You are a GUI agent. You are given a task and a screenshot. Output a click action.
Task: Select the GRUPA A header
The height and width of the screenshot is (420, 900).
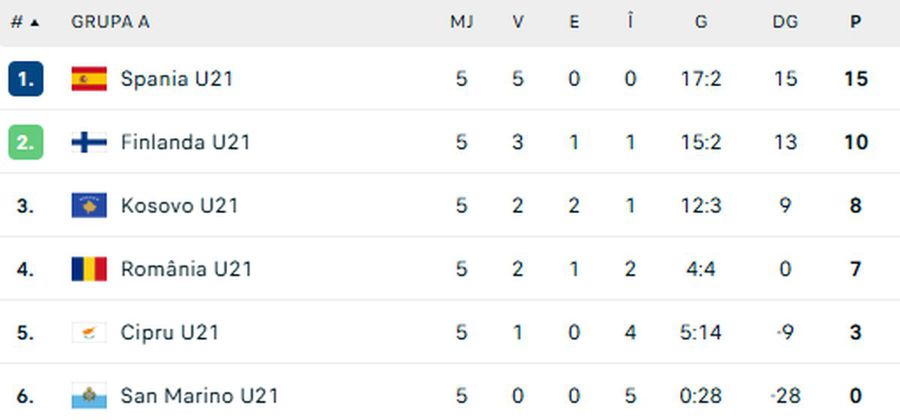click(x=110, y=22)
